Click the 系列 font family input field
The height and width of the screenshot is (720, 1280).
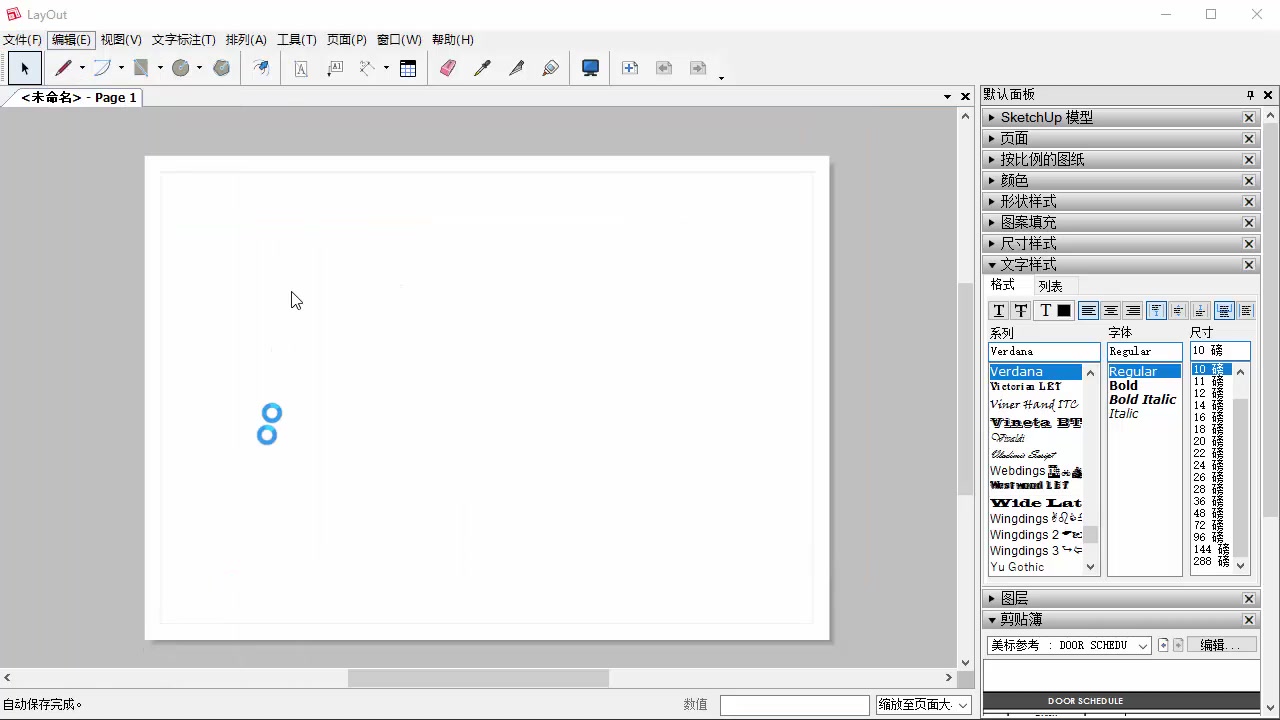(1044, 351)
